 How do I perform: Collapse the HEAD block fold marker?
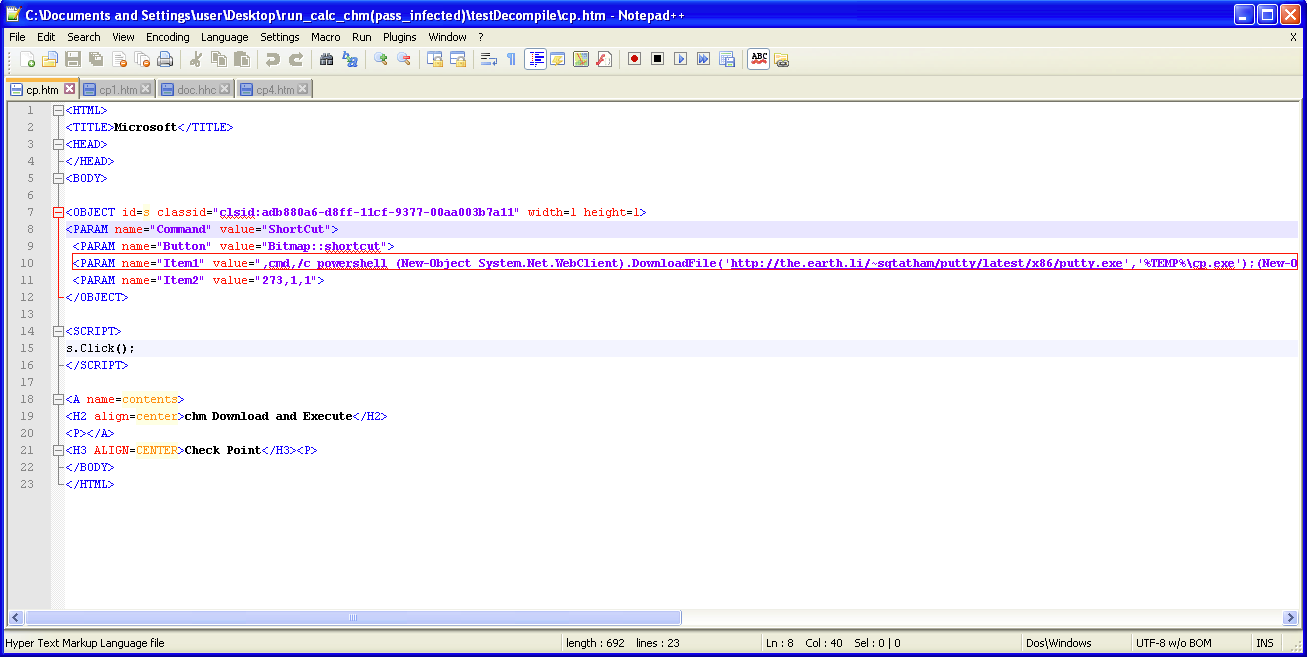pos(58,145)
